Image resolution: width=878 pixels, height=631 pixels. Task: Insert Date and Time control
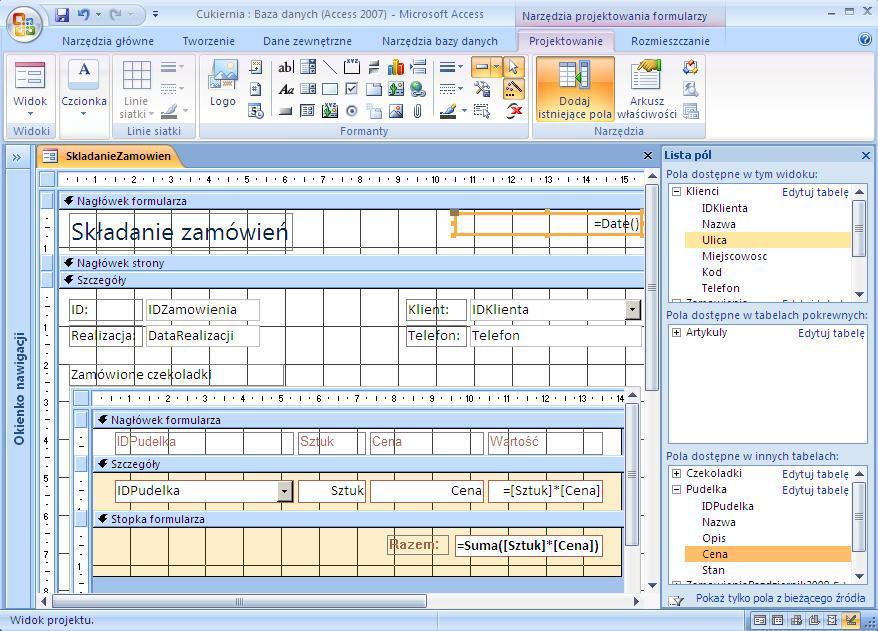[256, 111]
